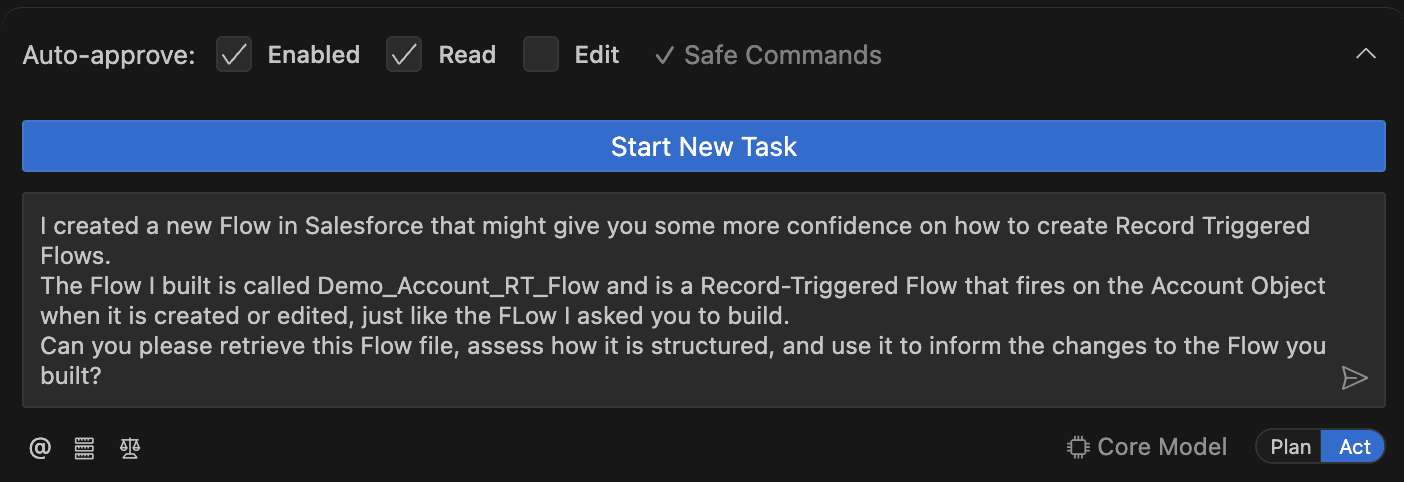Click the Enabled label text
This screenshot has height=482, width=1404.
pos(313,55)
